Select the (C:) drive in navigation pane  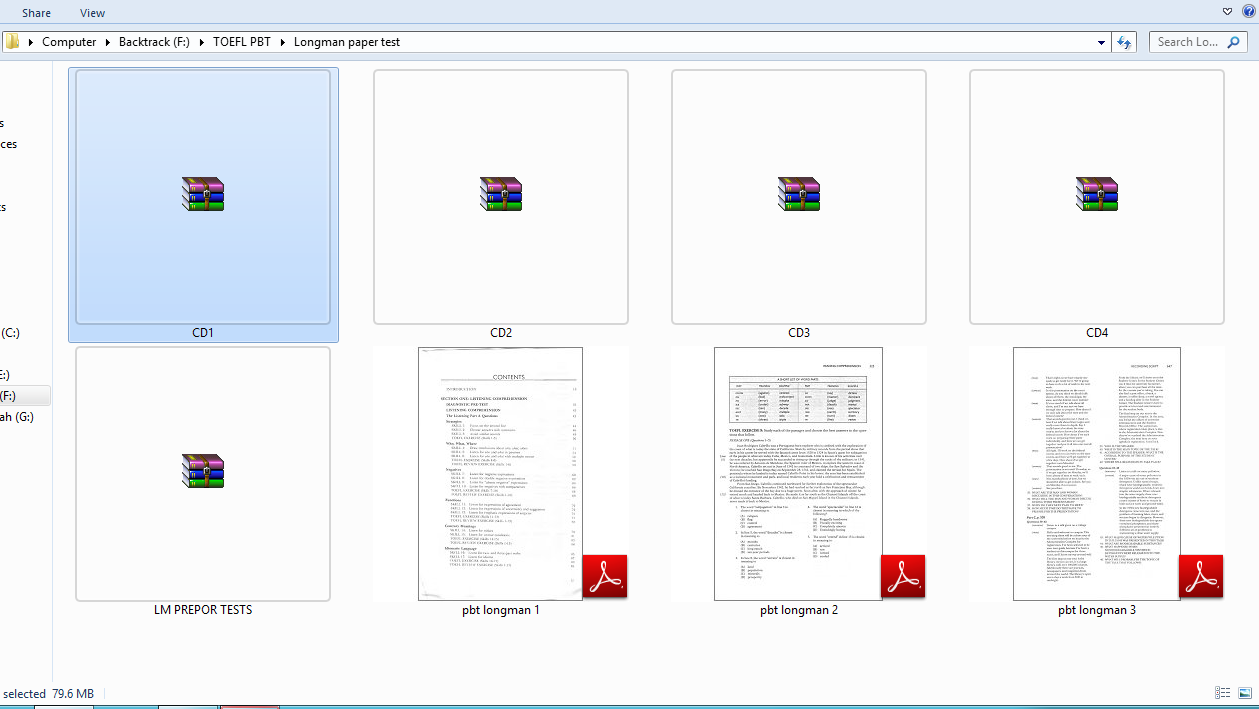tap(10, 332)
